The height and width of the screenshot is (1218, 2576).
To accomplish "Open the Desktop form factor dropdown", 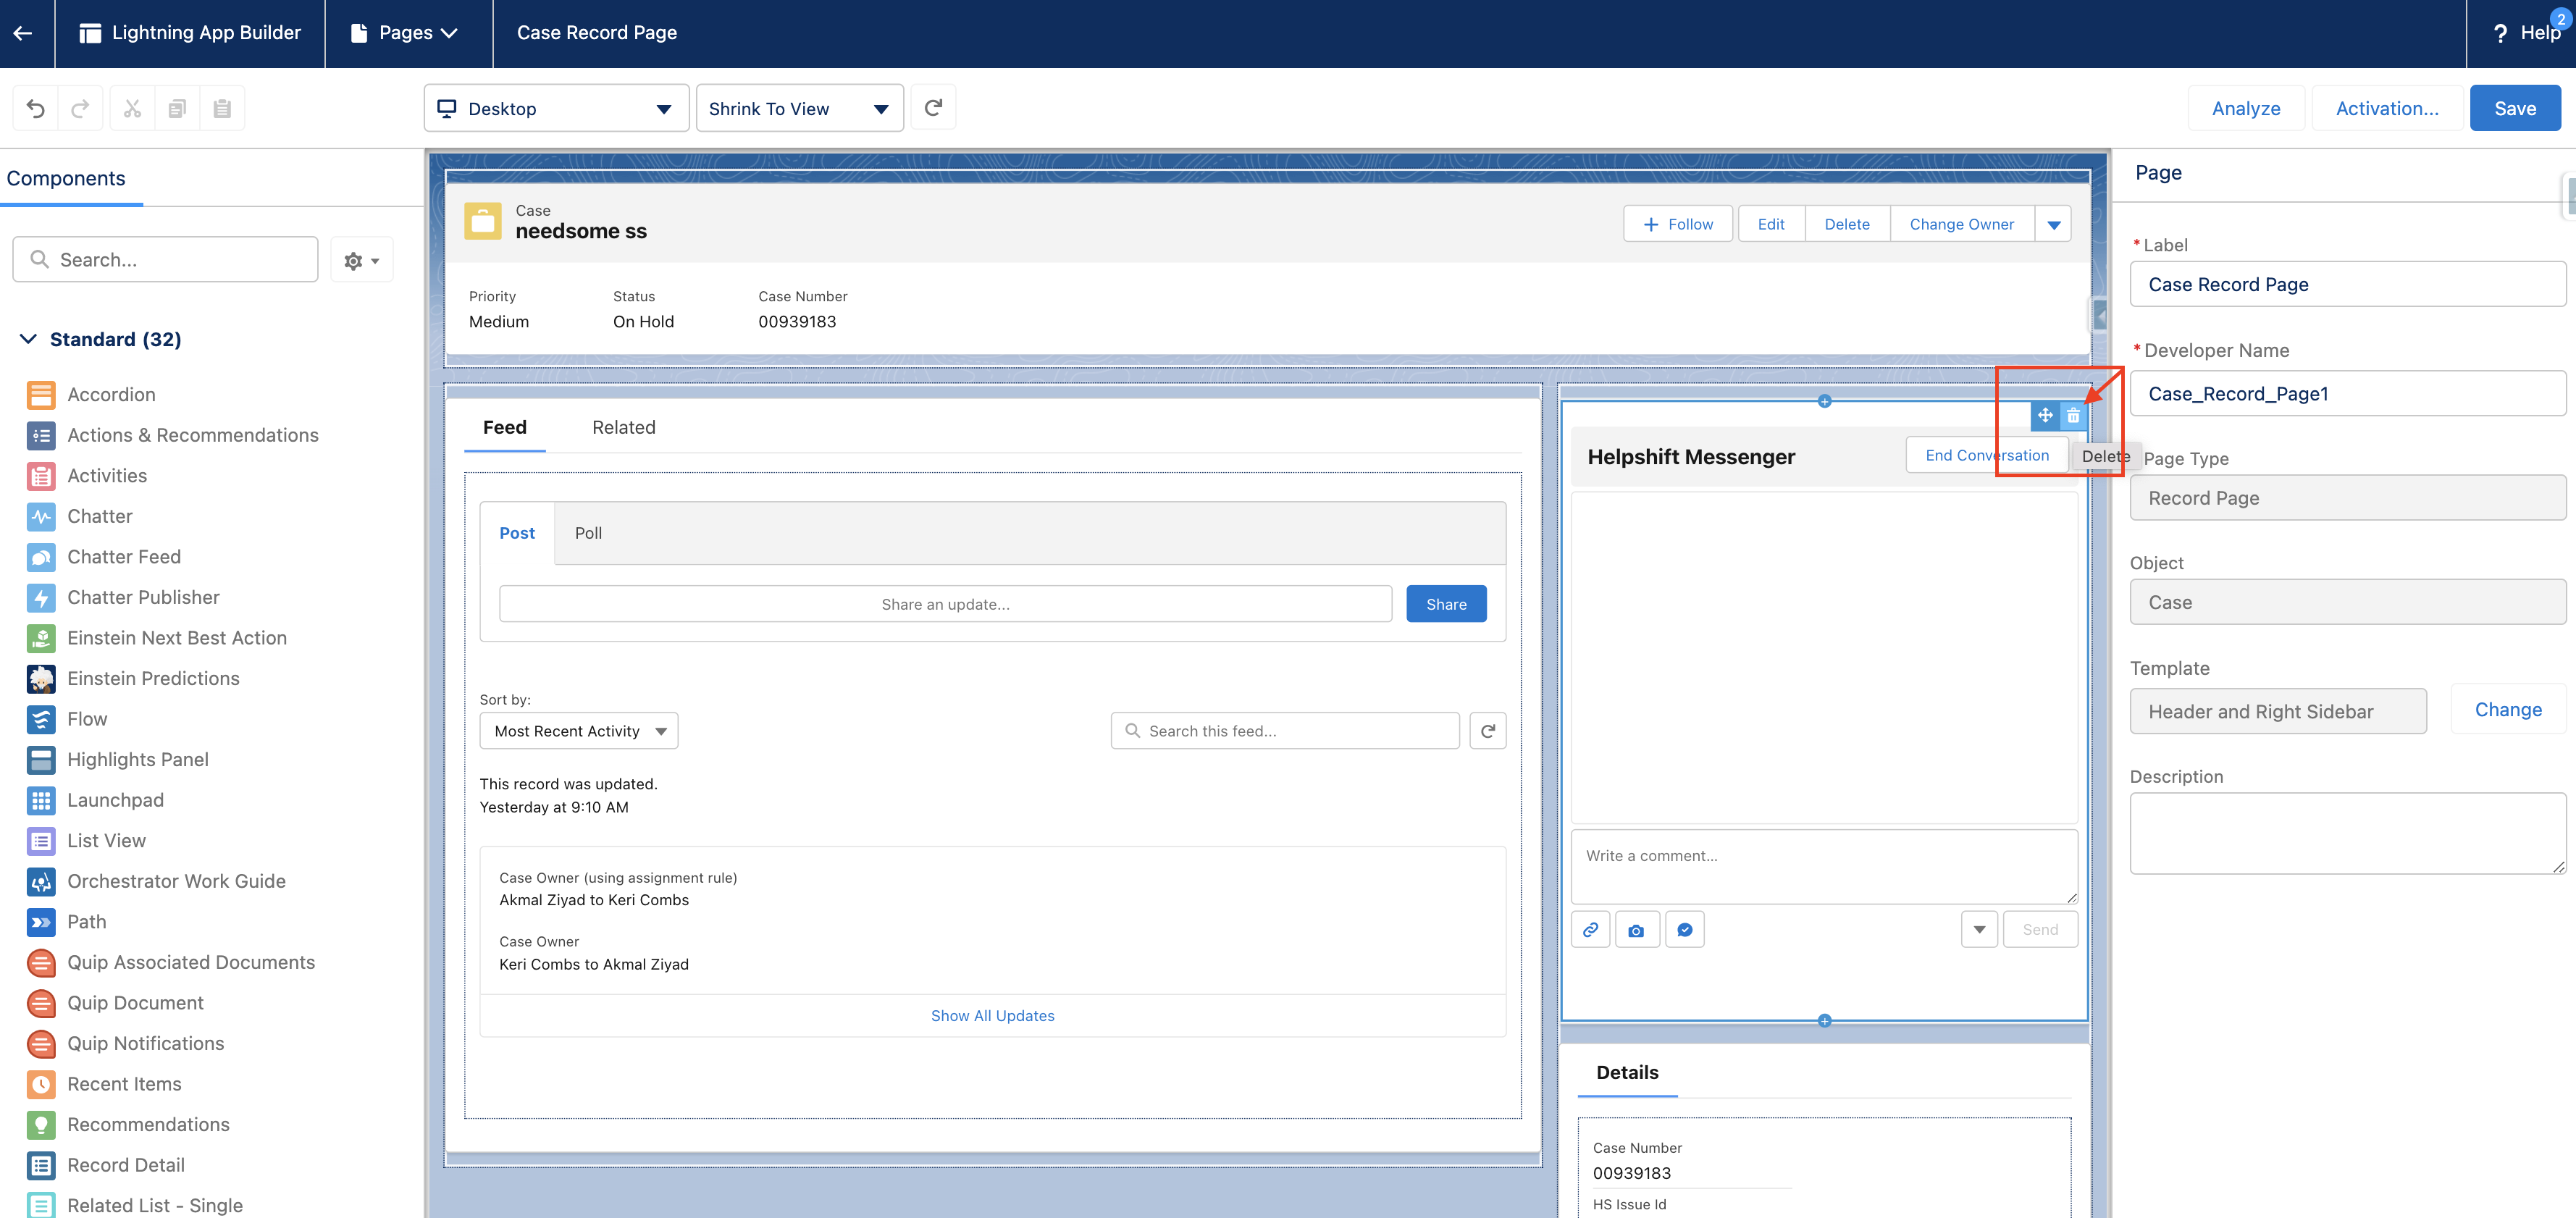I will coord(556,108).
